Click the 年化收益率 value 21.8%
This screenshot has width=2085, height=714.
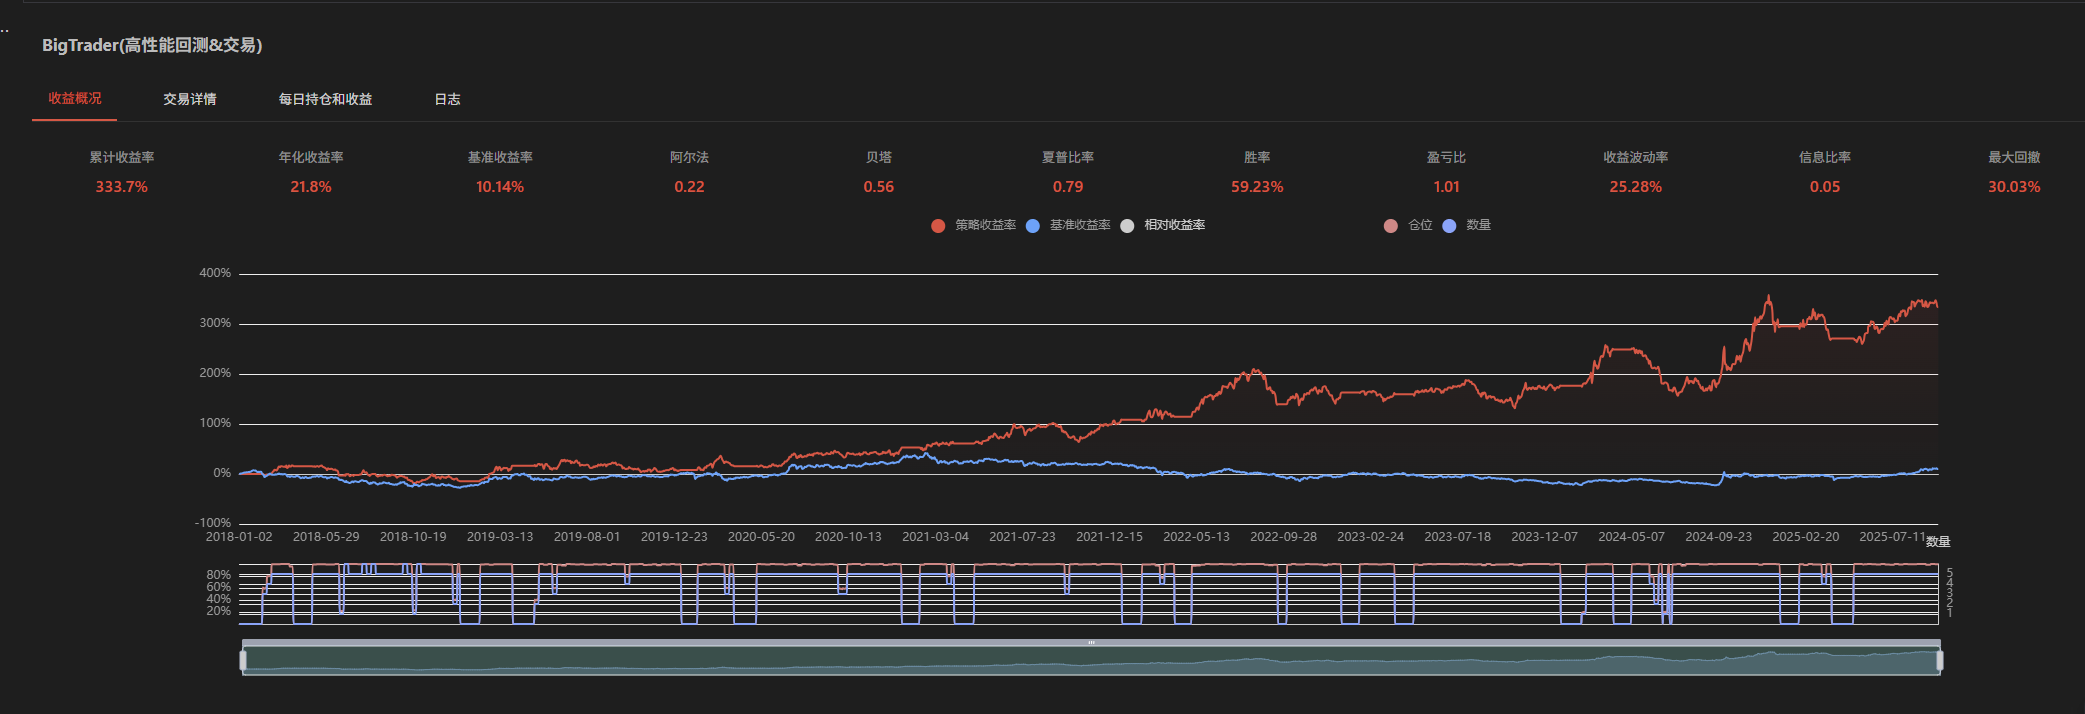click(x=310, y=187)
